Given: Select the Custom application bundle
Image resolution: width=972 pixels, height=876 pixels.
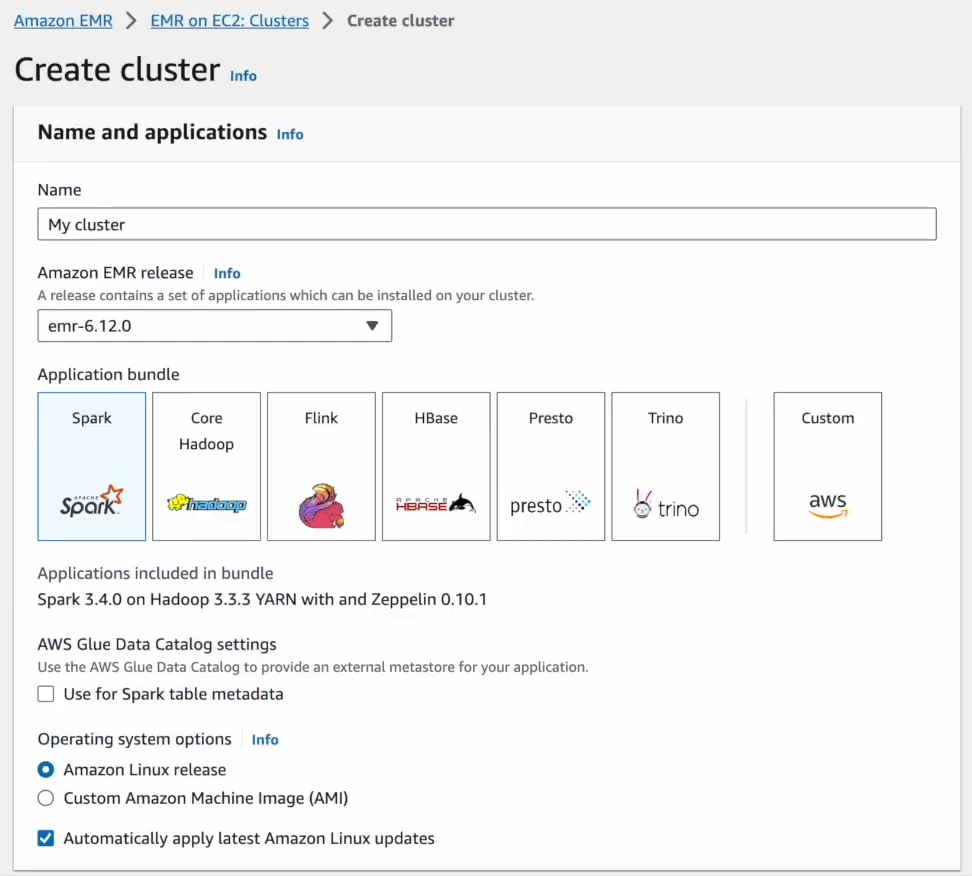Looking at the screenshot, I should coord(827,465).
